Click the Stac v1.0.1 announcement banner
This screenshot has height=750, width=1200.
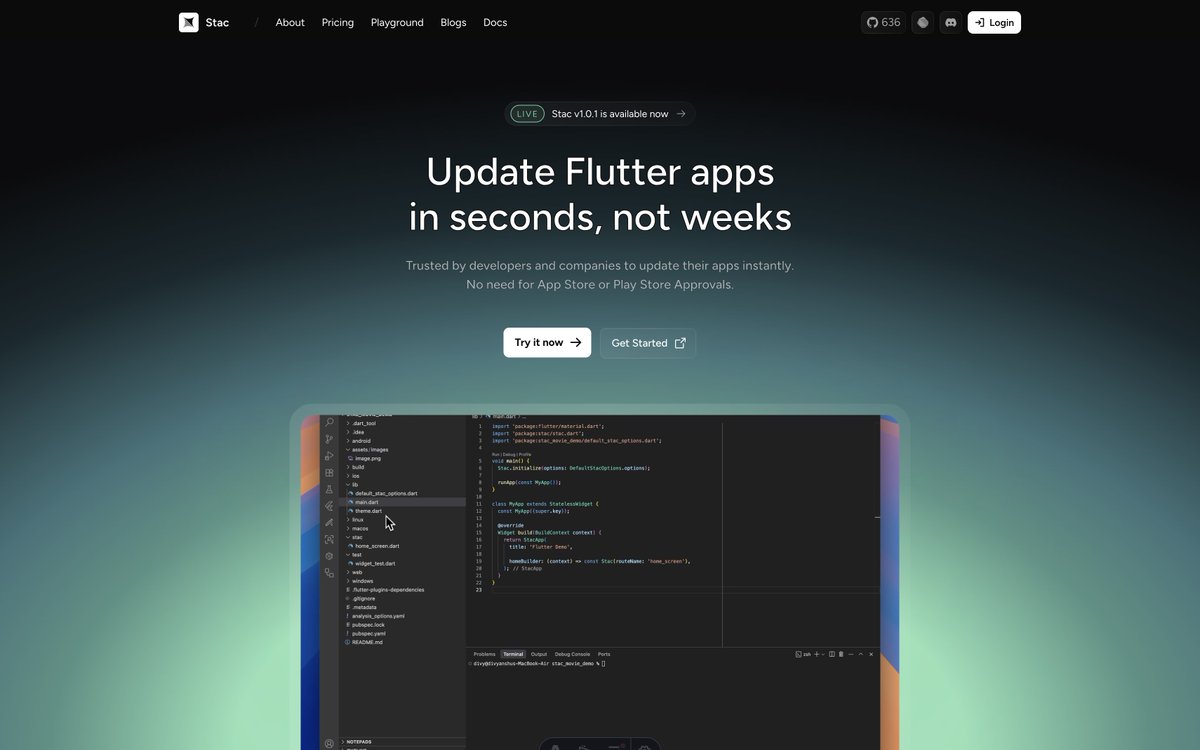pos(600,114)
